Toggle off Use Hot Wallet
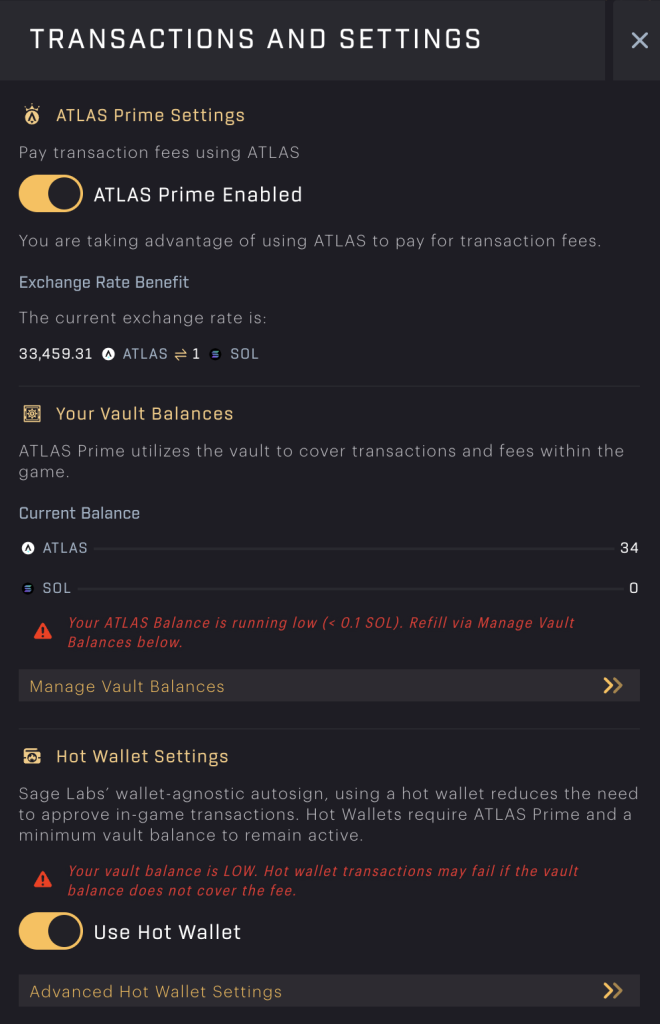Image resolution: width=660 pixels, height=1024 pixels. coord(50,931)
